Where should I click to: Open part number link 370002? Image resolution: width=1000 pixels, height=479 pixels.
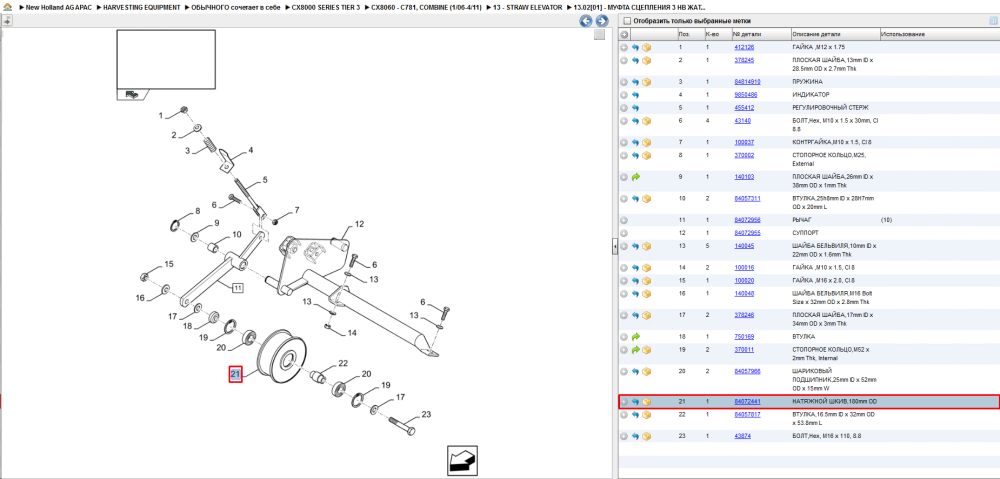click(x=744, y=155)
